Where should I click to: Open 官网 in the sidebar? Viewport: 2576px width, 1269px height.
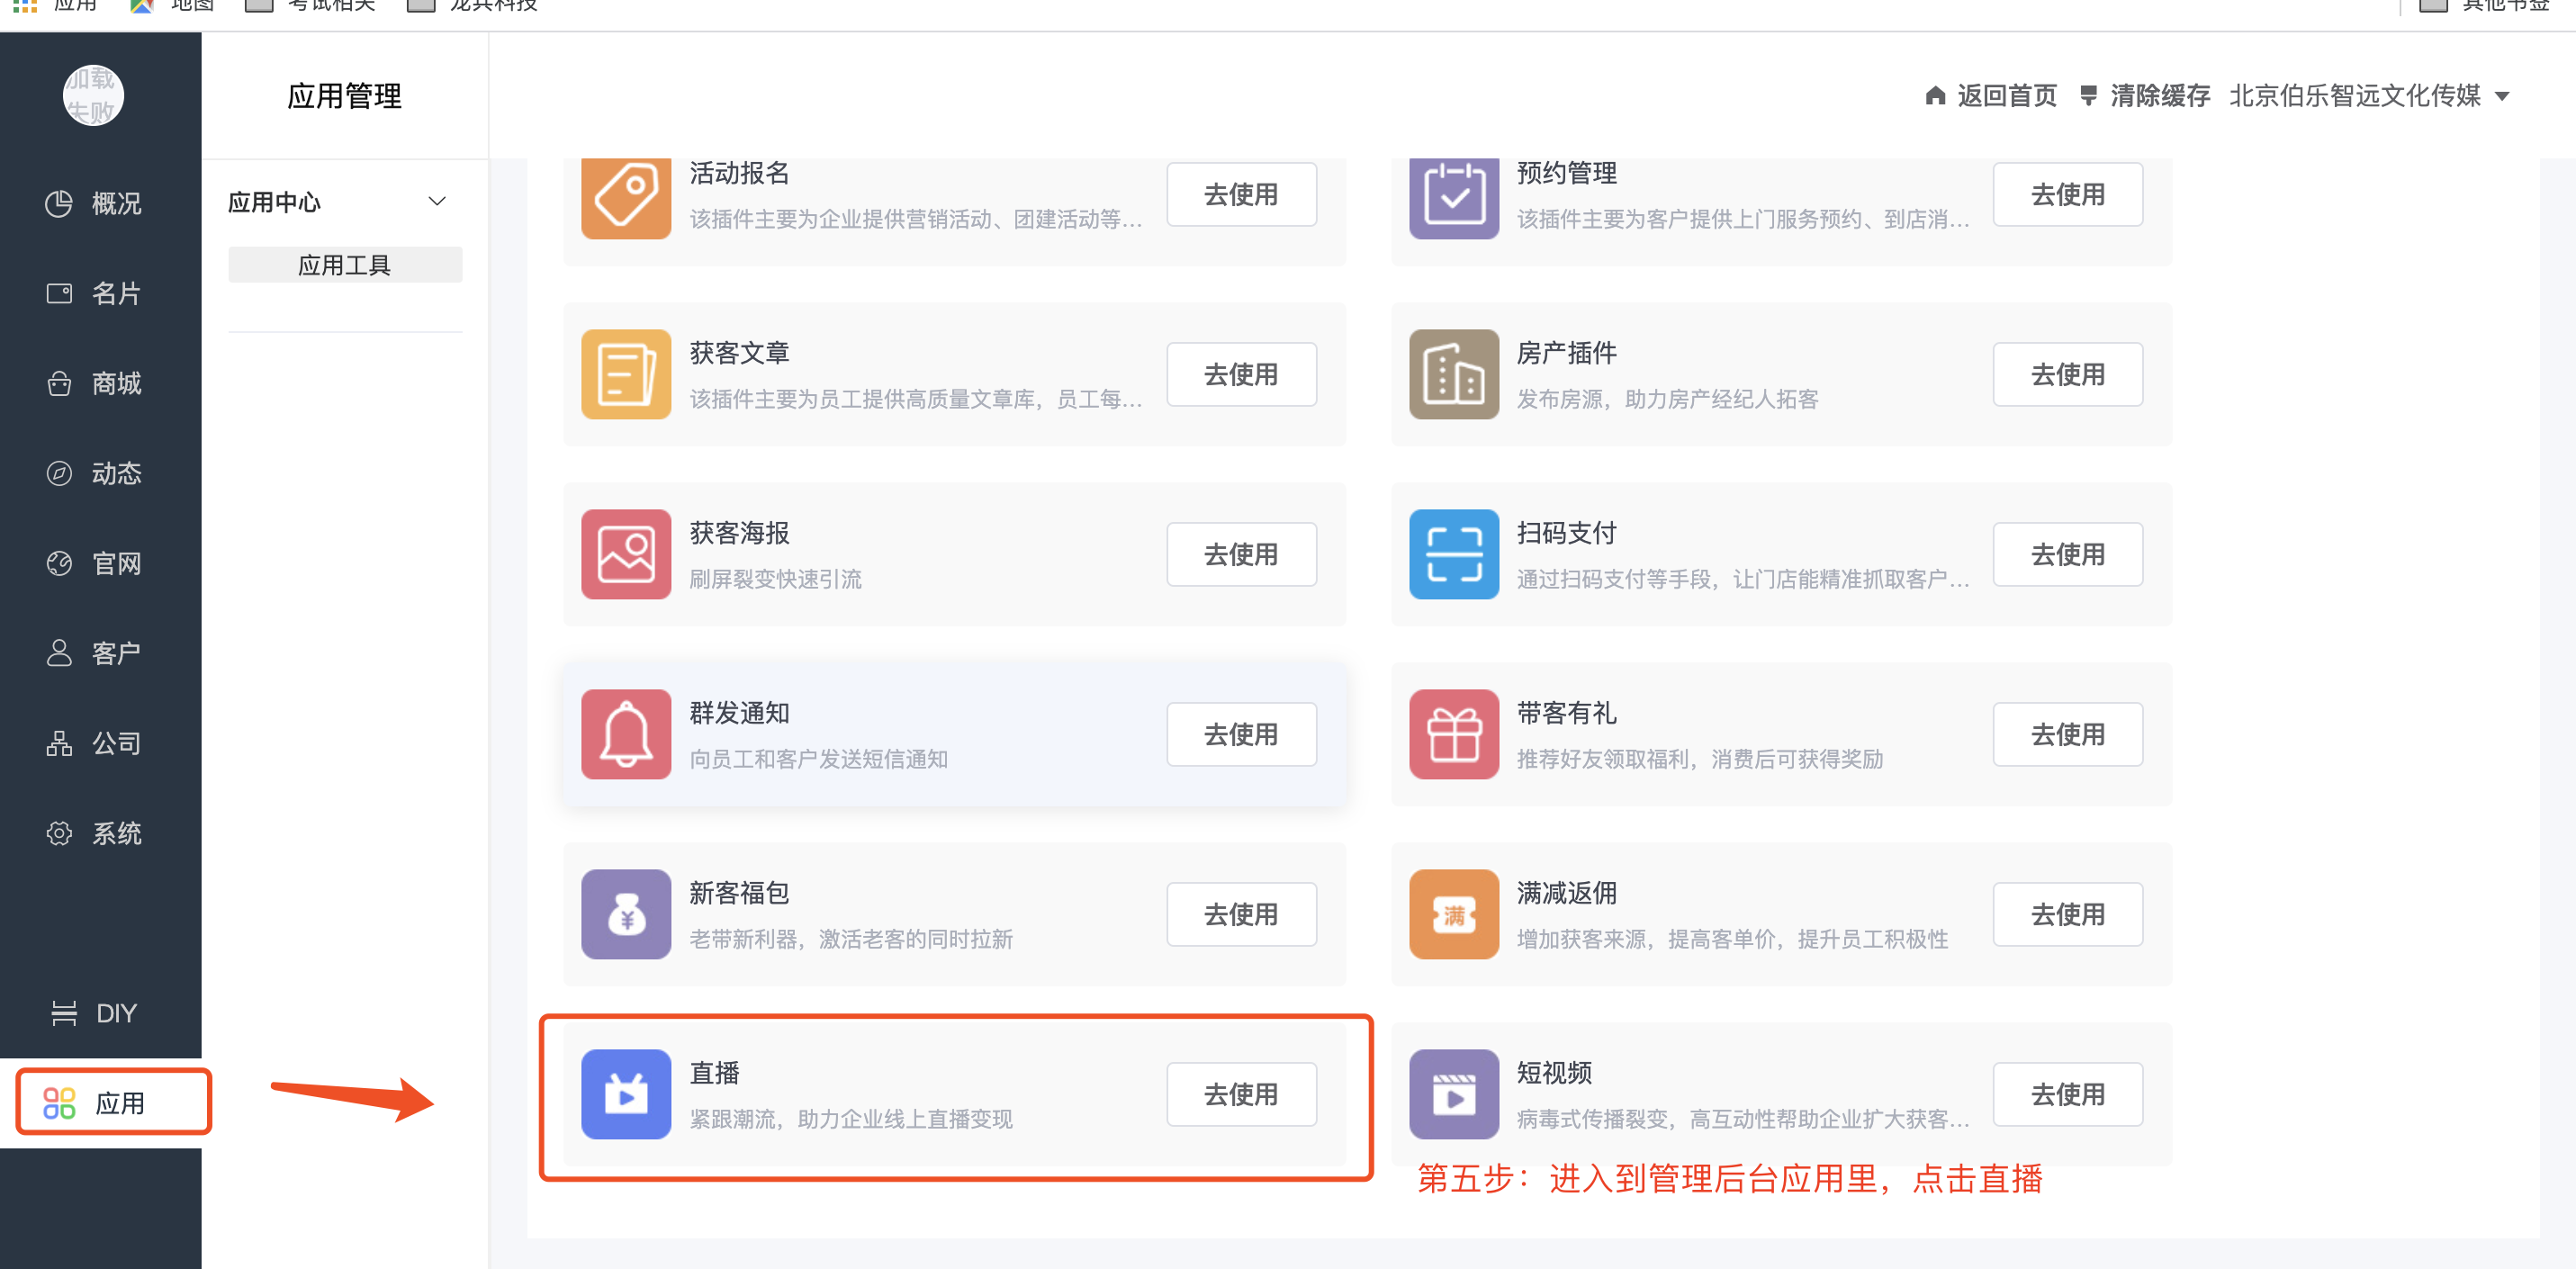tap(95, 563)
